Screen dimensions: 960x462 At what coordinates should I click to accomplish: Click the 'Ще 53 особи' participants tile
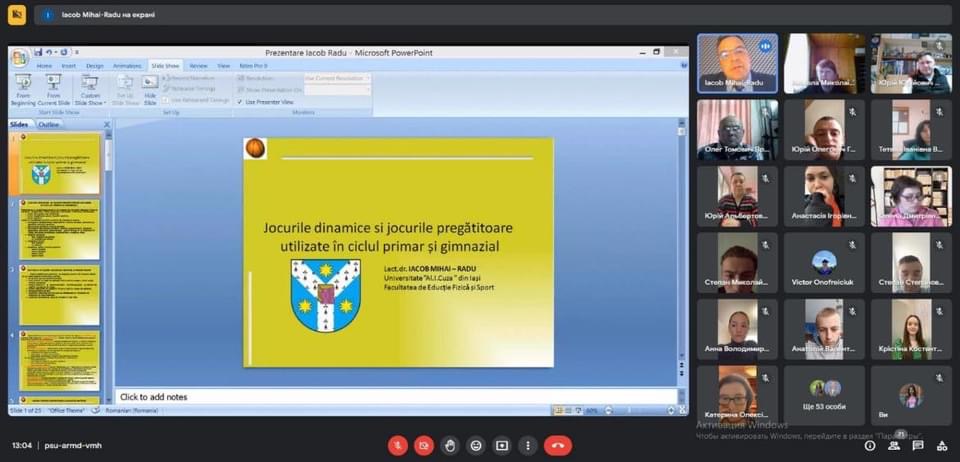[824, 395]
